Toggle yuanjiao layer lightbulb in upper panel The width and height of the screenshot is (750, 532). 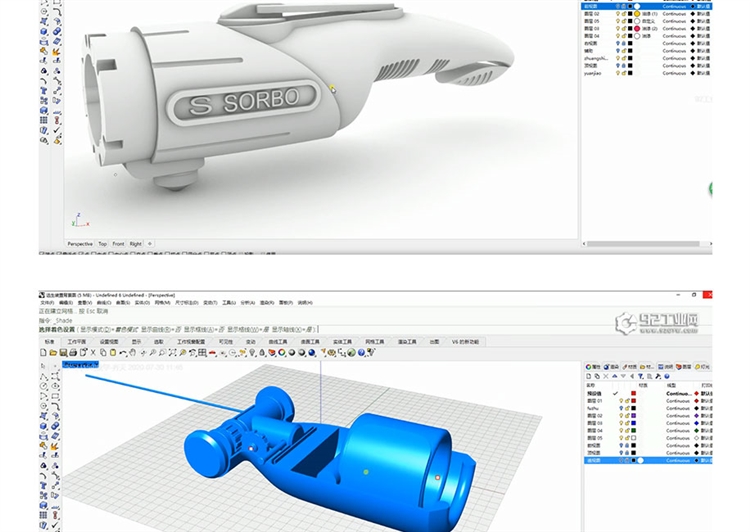pyautogui.click(x=618, y=73)
